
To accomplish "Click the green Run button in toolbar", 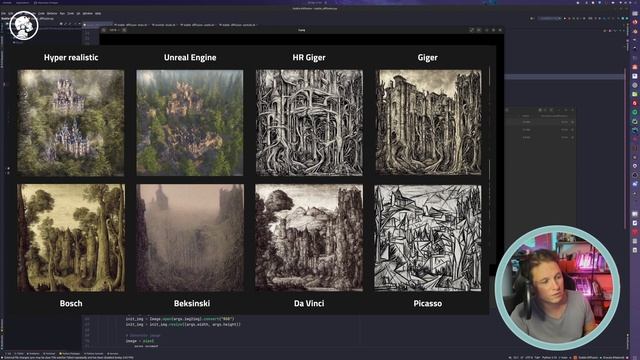I will (x=565, y=18).
